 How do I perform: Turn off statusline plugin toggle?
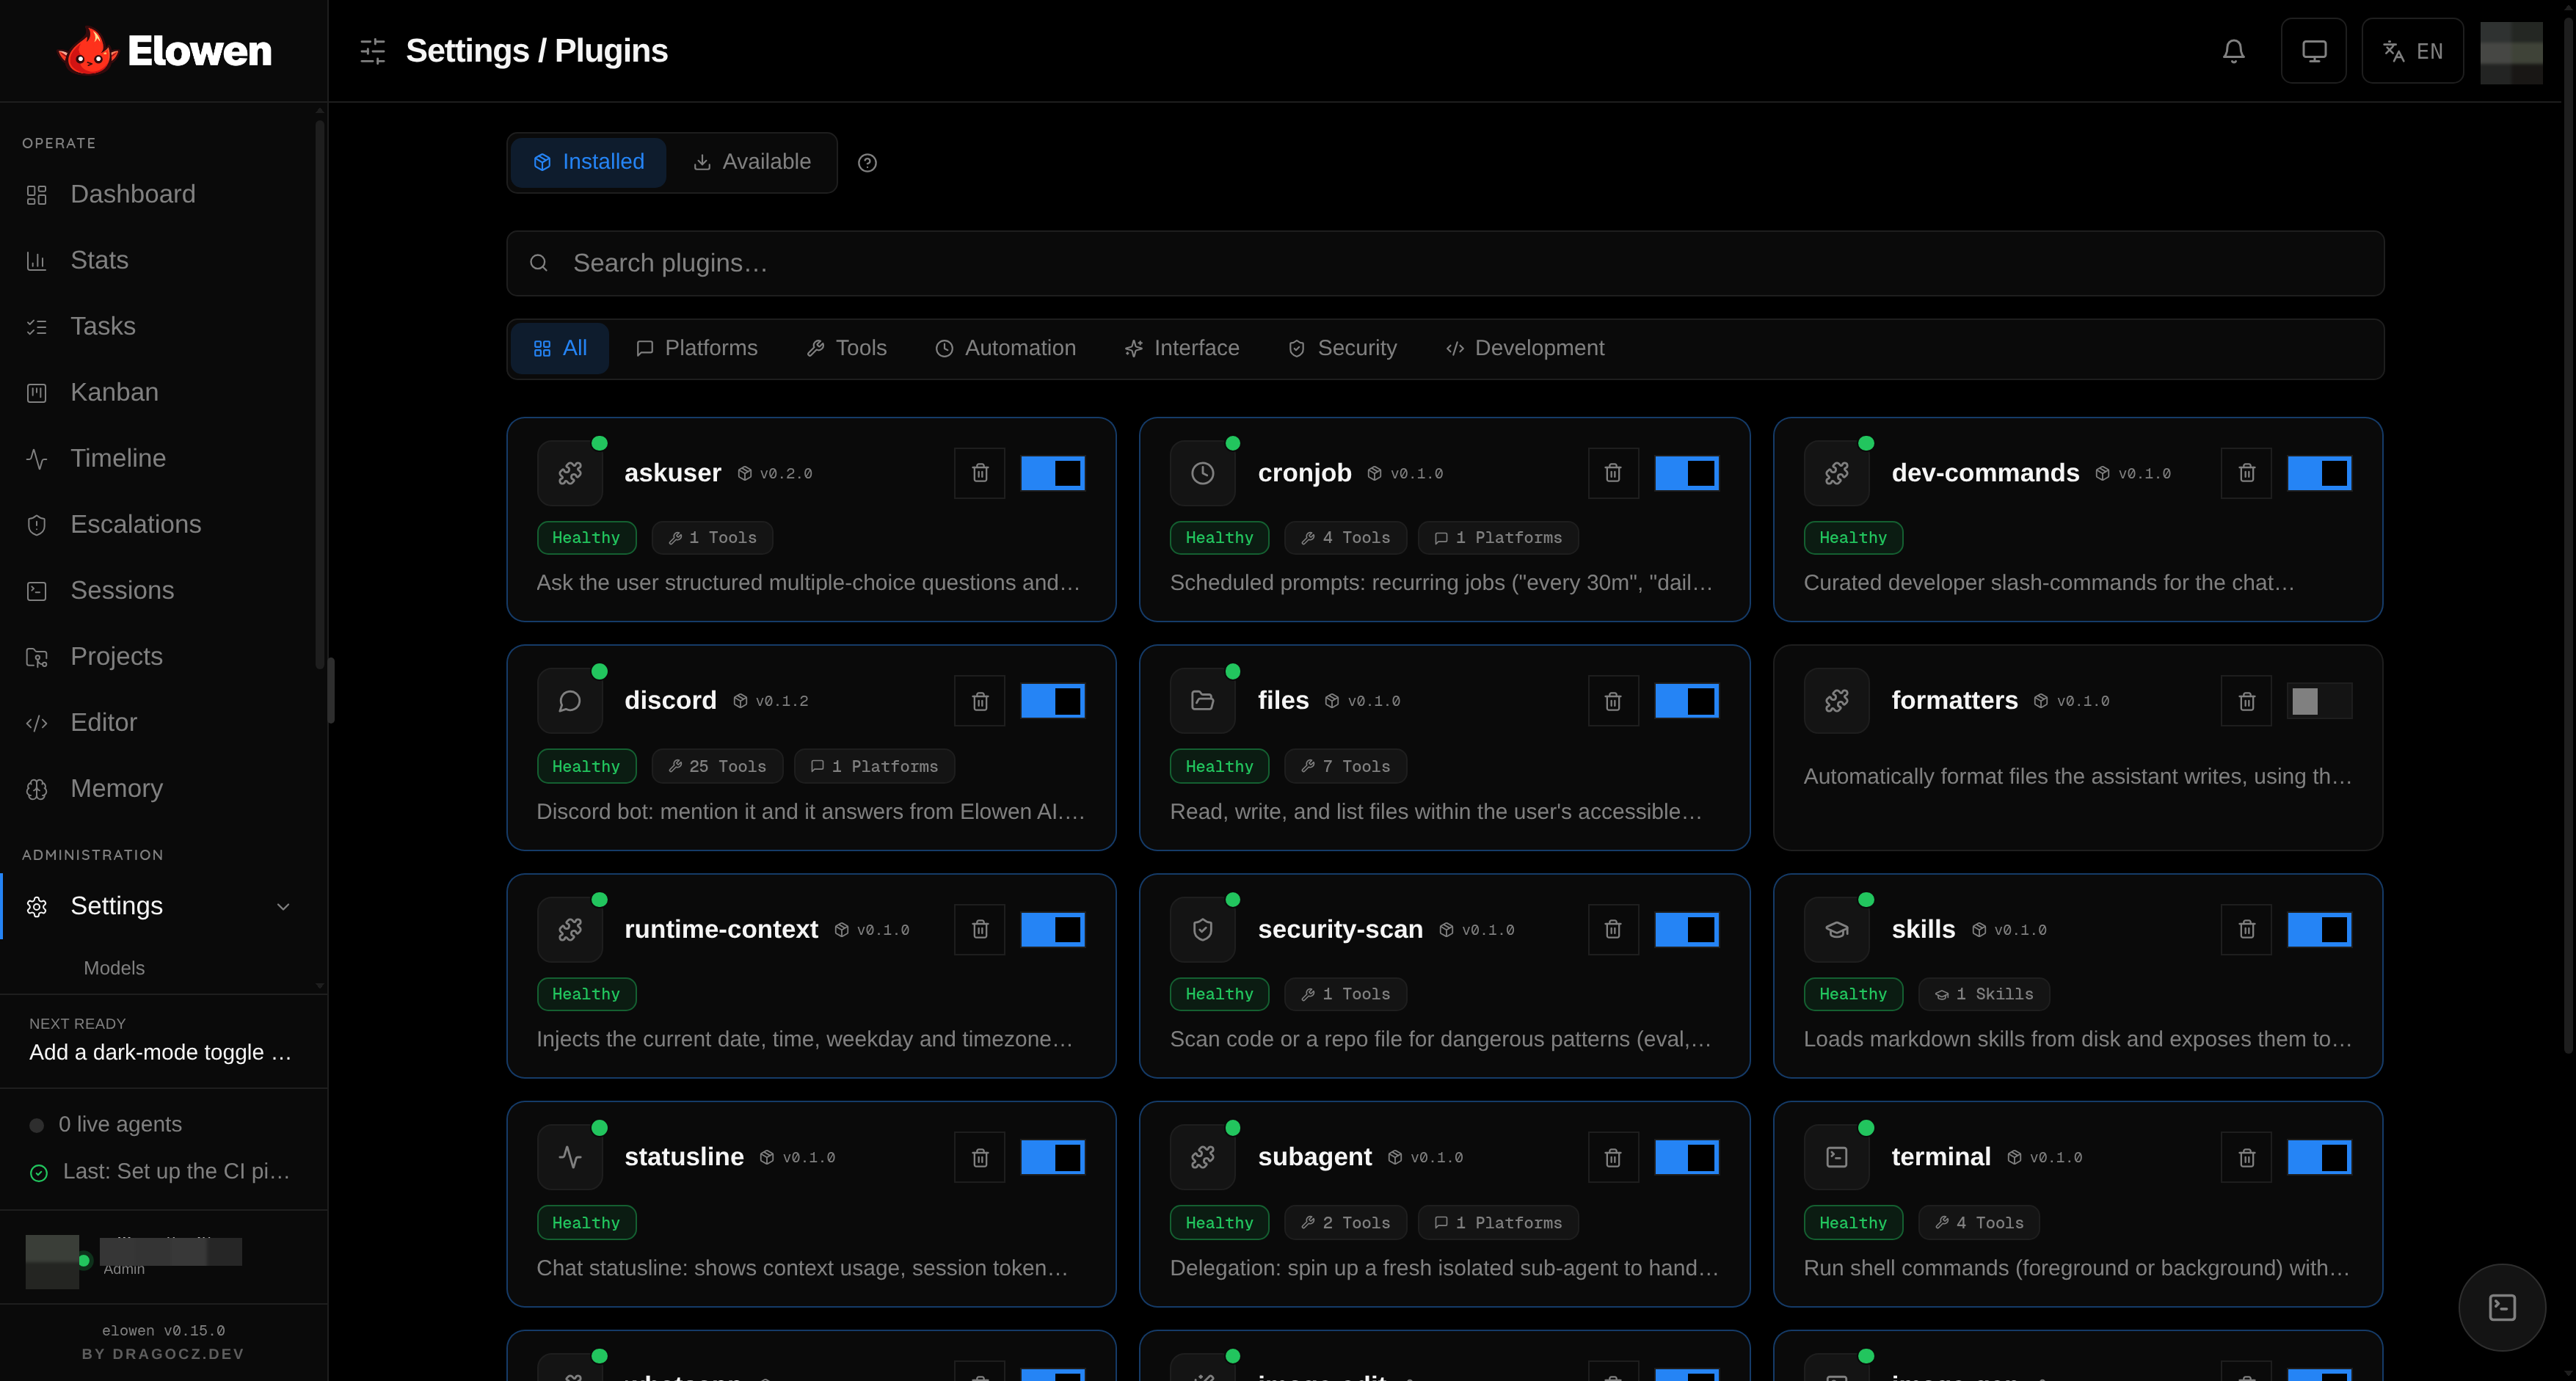tap(1052, 1157)
